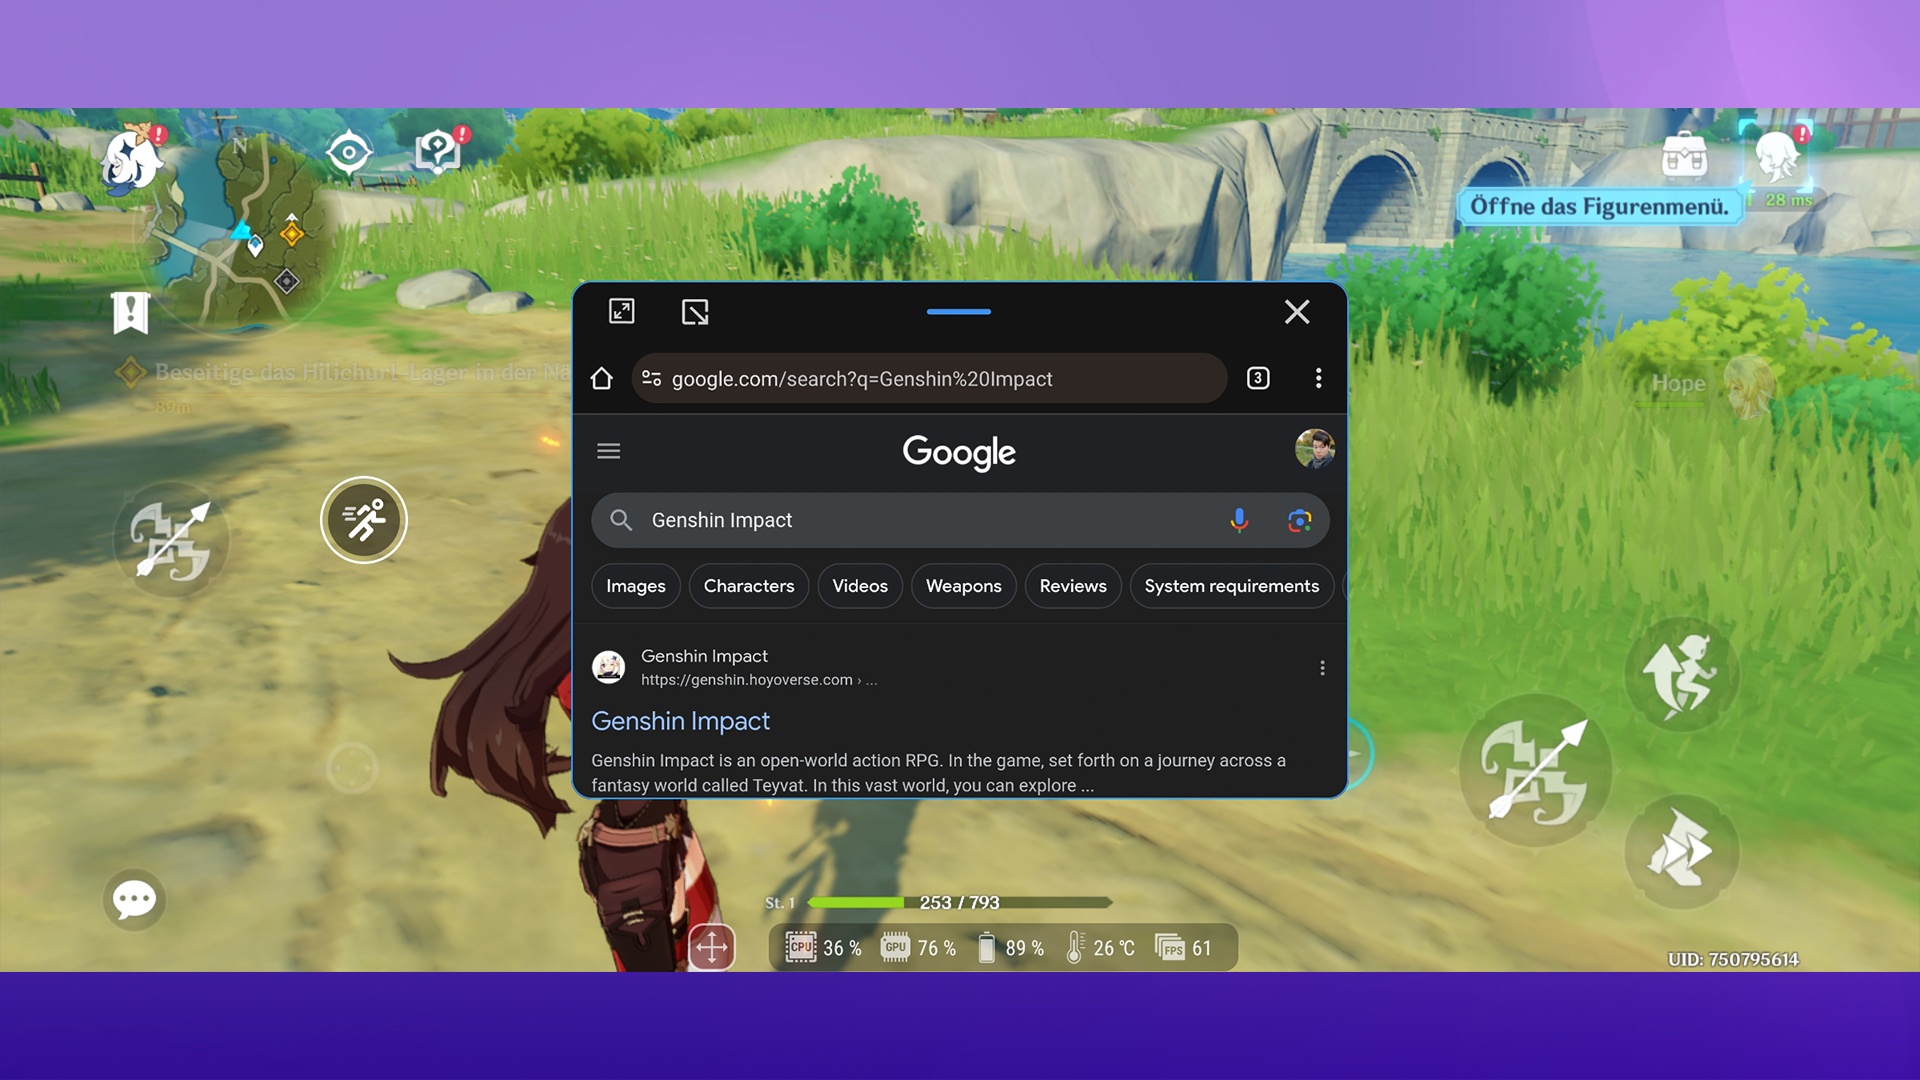The width and height of the screenshot is (1920, 1080).
Task: Shrink floating window with the minimize-arrow icon
Action: (x=695, y=312)
